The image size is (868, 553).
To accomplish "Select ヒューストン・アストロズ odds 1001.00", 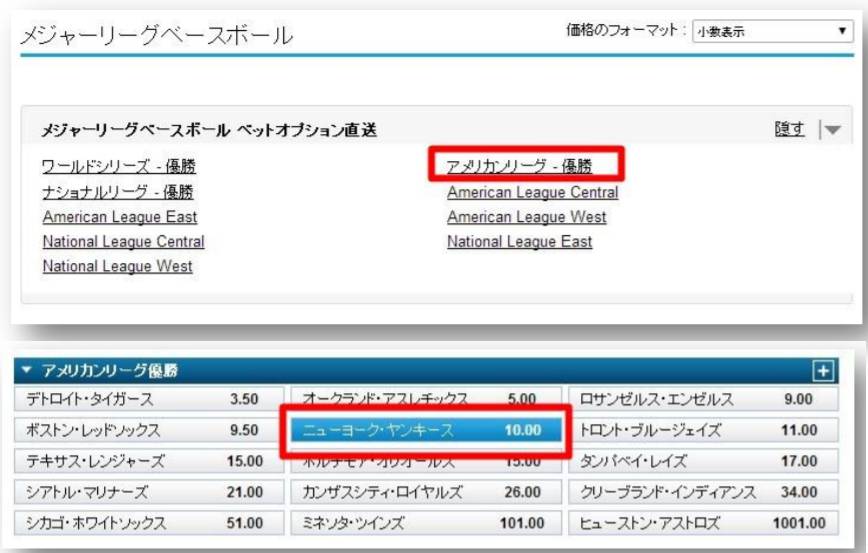I will pos(703,523).
